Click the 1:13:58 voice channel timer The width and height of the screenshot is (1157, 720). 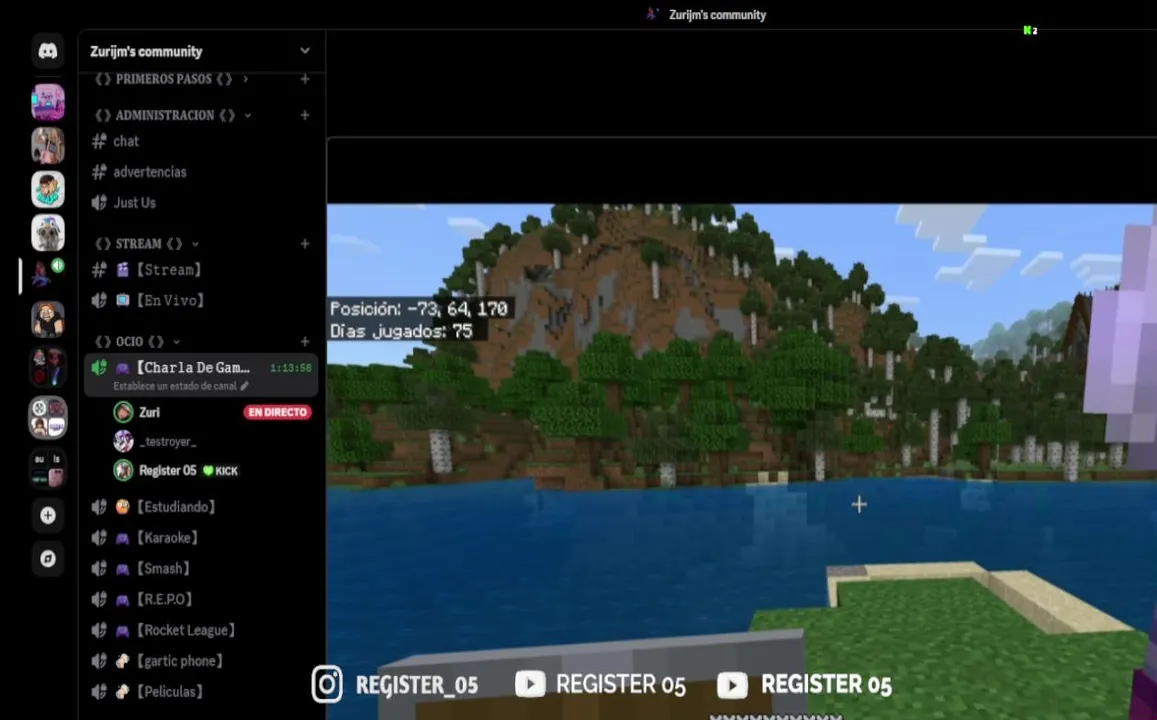coord(291,367)
